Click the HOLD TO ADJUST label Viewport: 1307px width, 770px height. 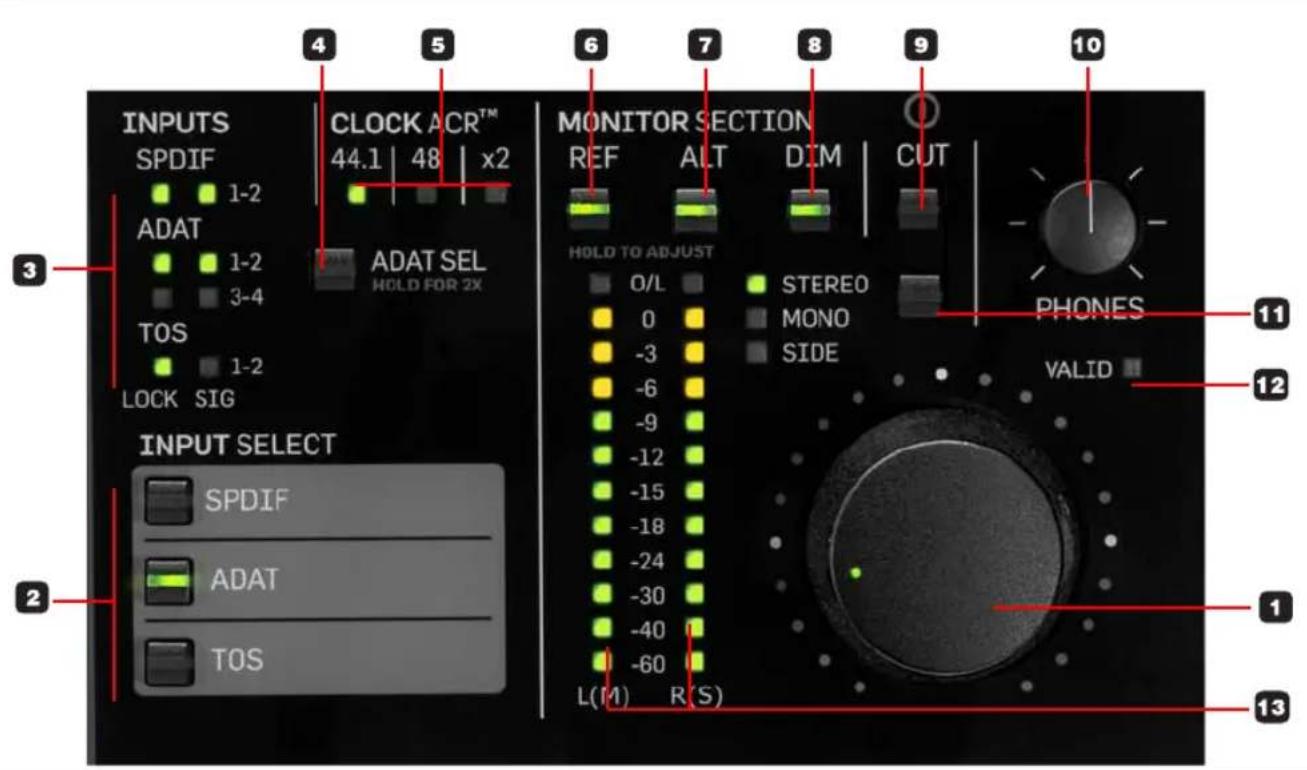tap(640, 252)
